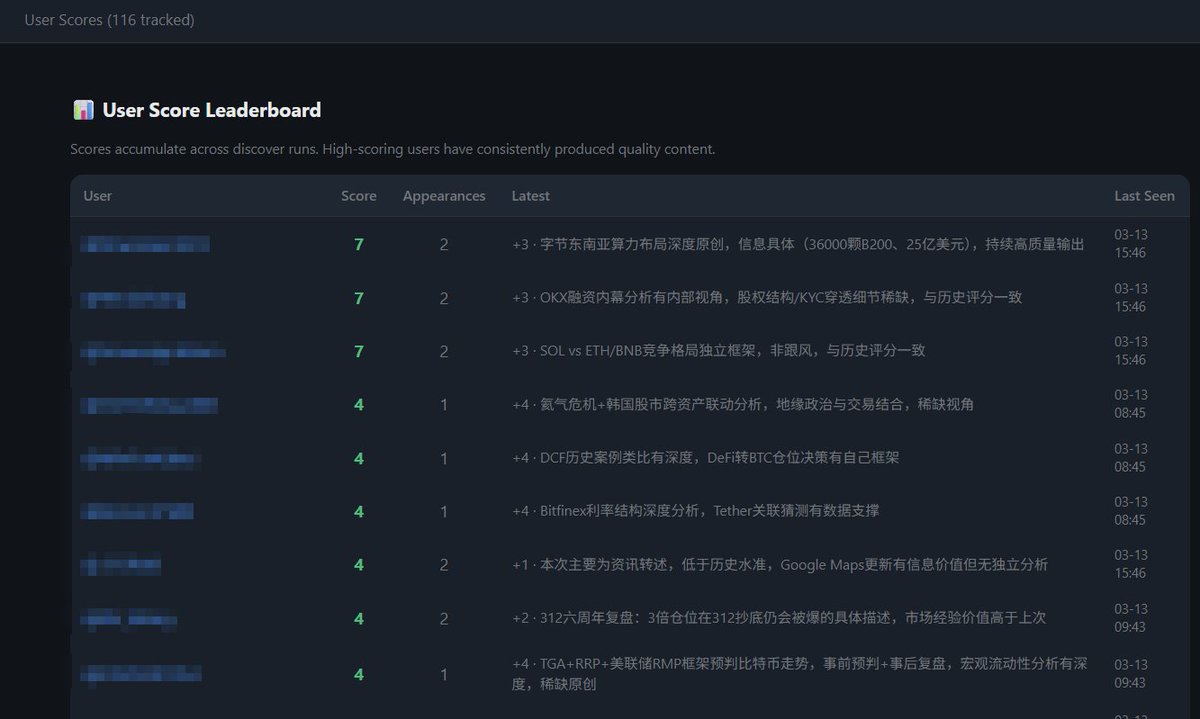Click 03-13 08:45 timestamp in the DCF历史案例 row
Viewport: 1200px width, 719px height.
coord(1131,458)
